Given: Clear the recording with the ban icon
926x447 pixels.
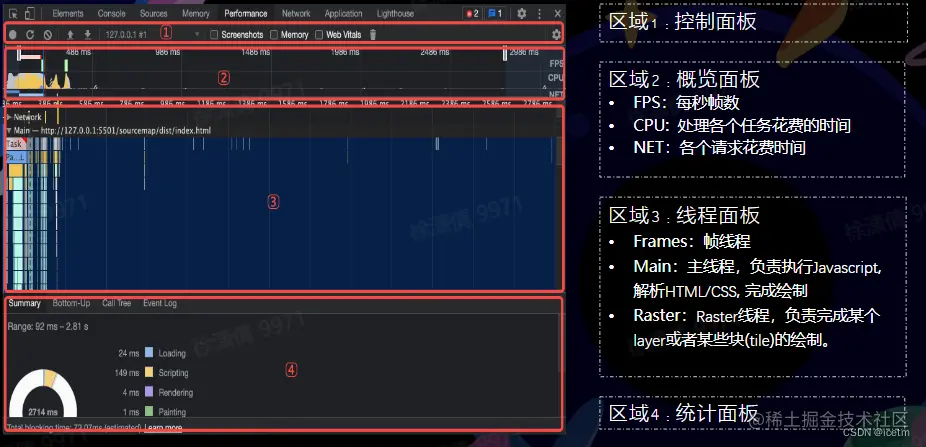Looking at the screenshot, I should (48, 35).
